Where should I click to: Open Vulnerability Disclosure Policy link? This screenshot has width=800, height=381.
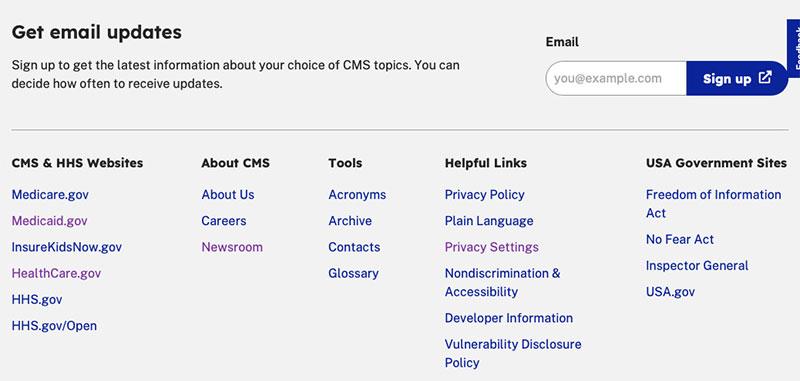coord(513,353)
